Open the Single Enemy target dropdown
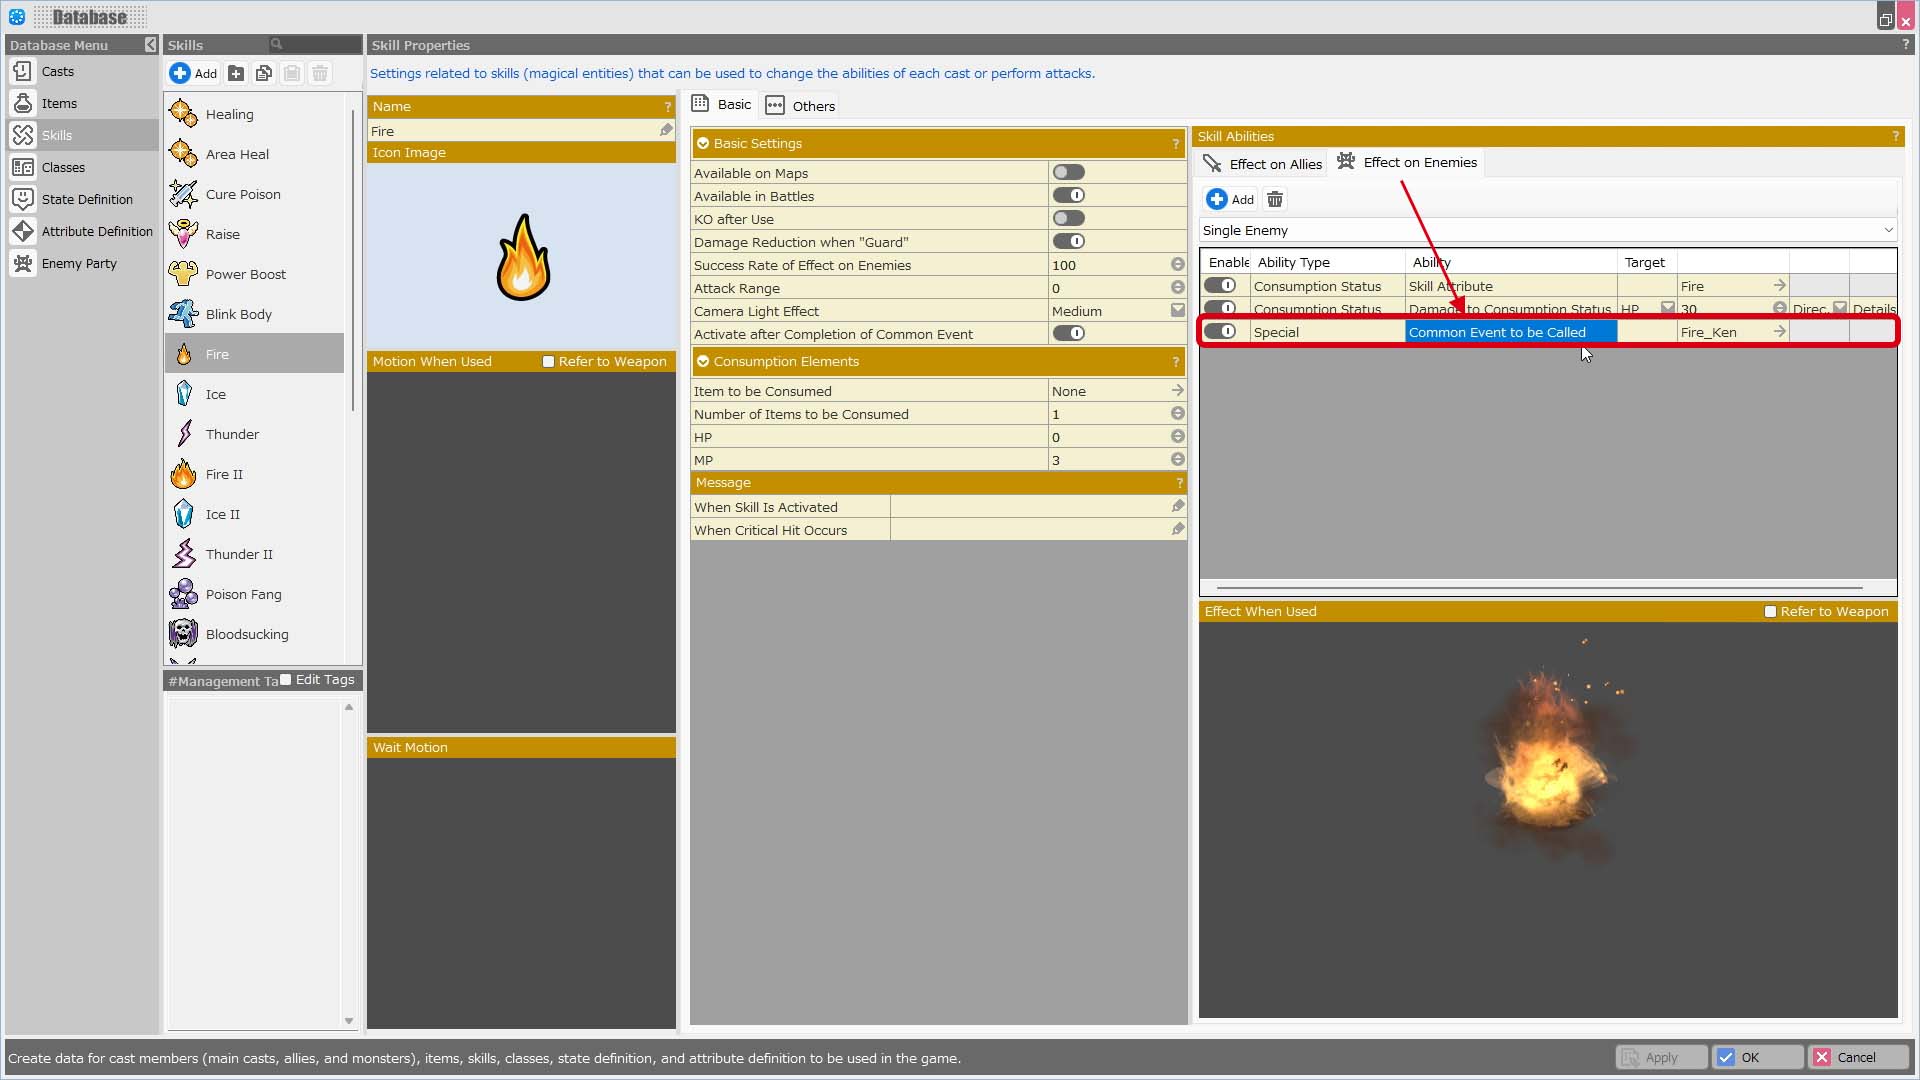This screenshot has width=1920, height=1080. pos(1548,230)
